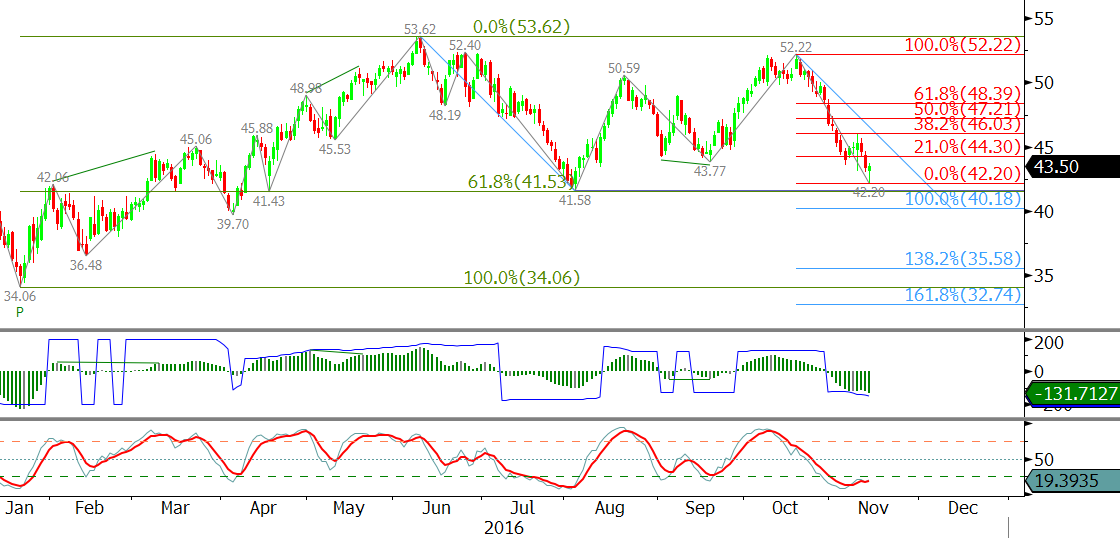Click the 55 price axis tick
This screenshot has height=538, width=1120.
tap(1044, 18)
